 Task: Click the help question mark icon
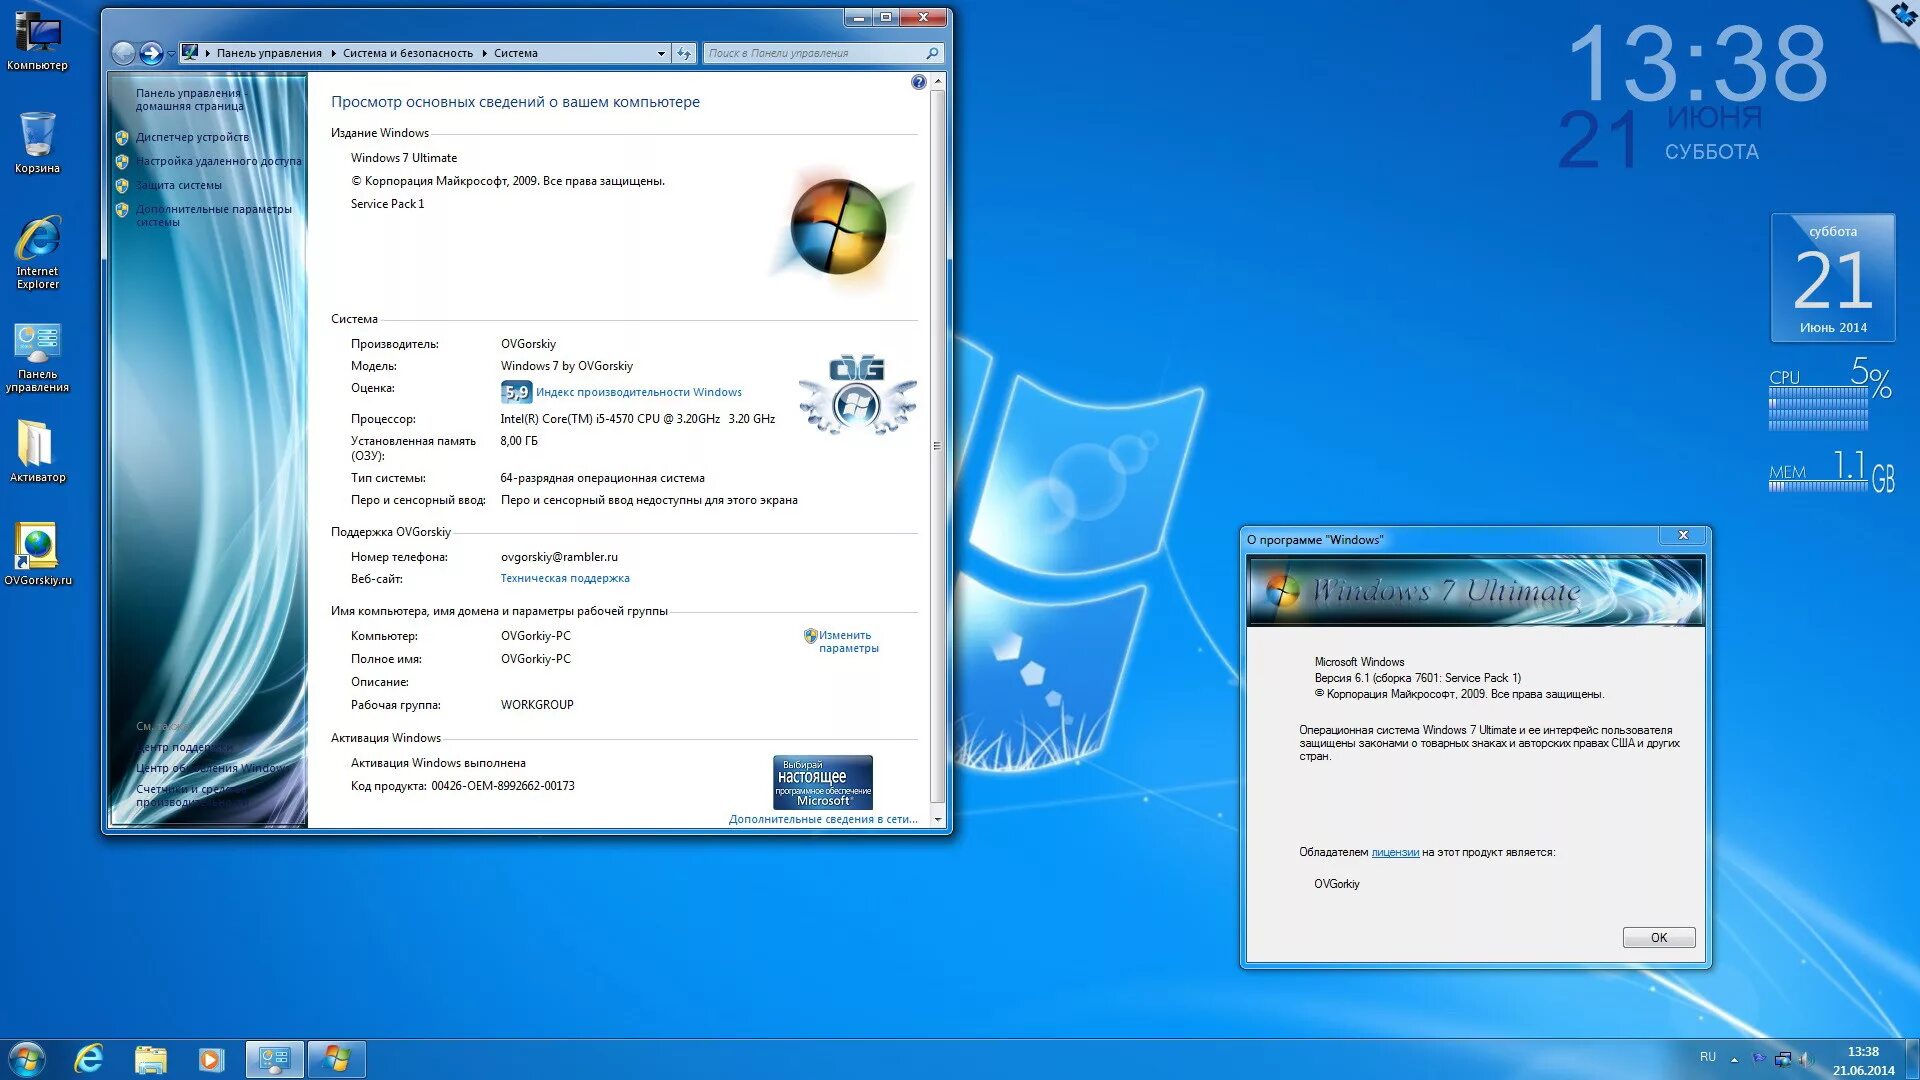pos(918,82)
